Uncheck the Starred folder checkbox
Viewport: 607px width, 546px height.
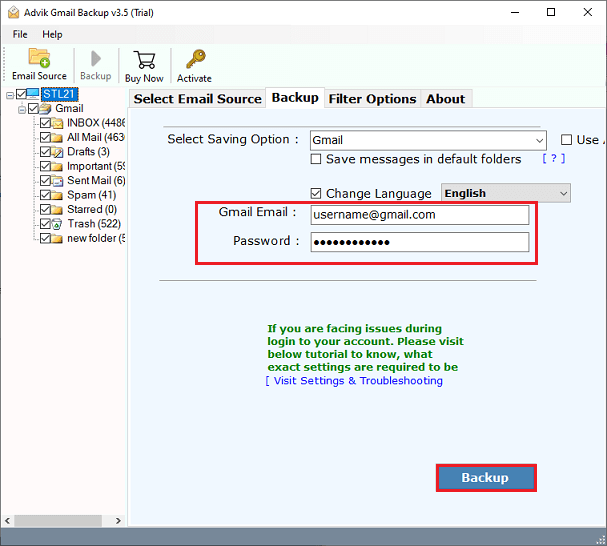click(45, 209)
